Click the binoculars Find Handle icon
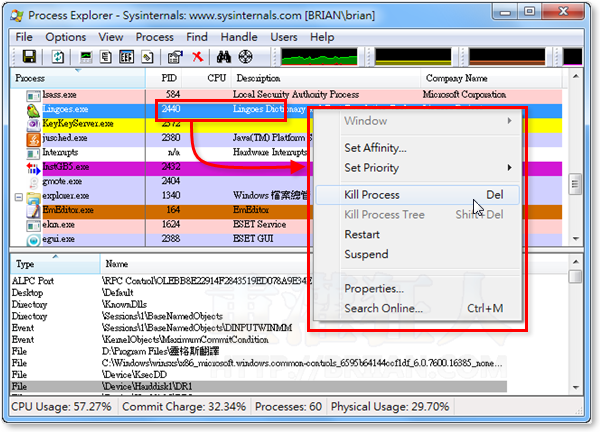 (224, 57)
